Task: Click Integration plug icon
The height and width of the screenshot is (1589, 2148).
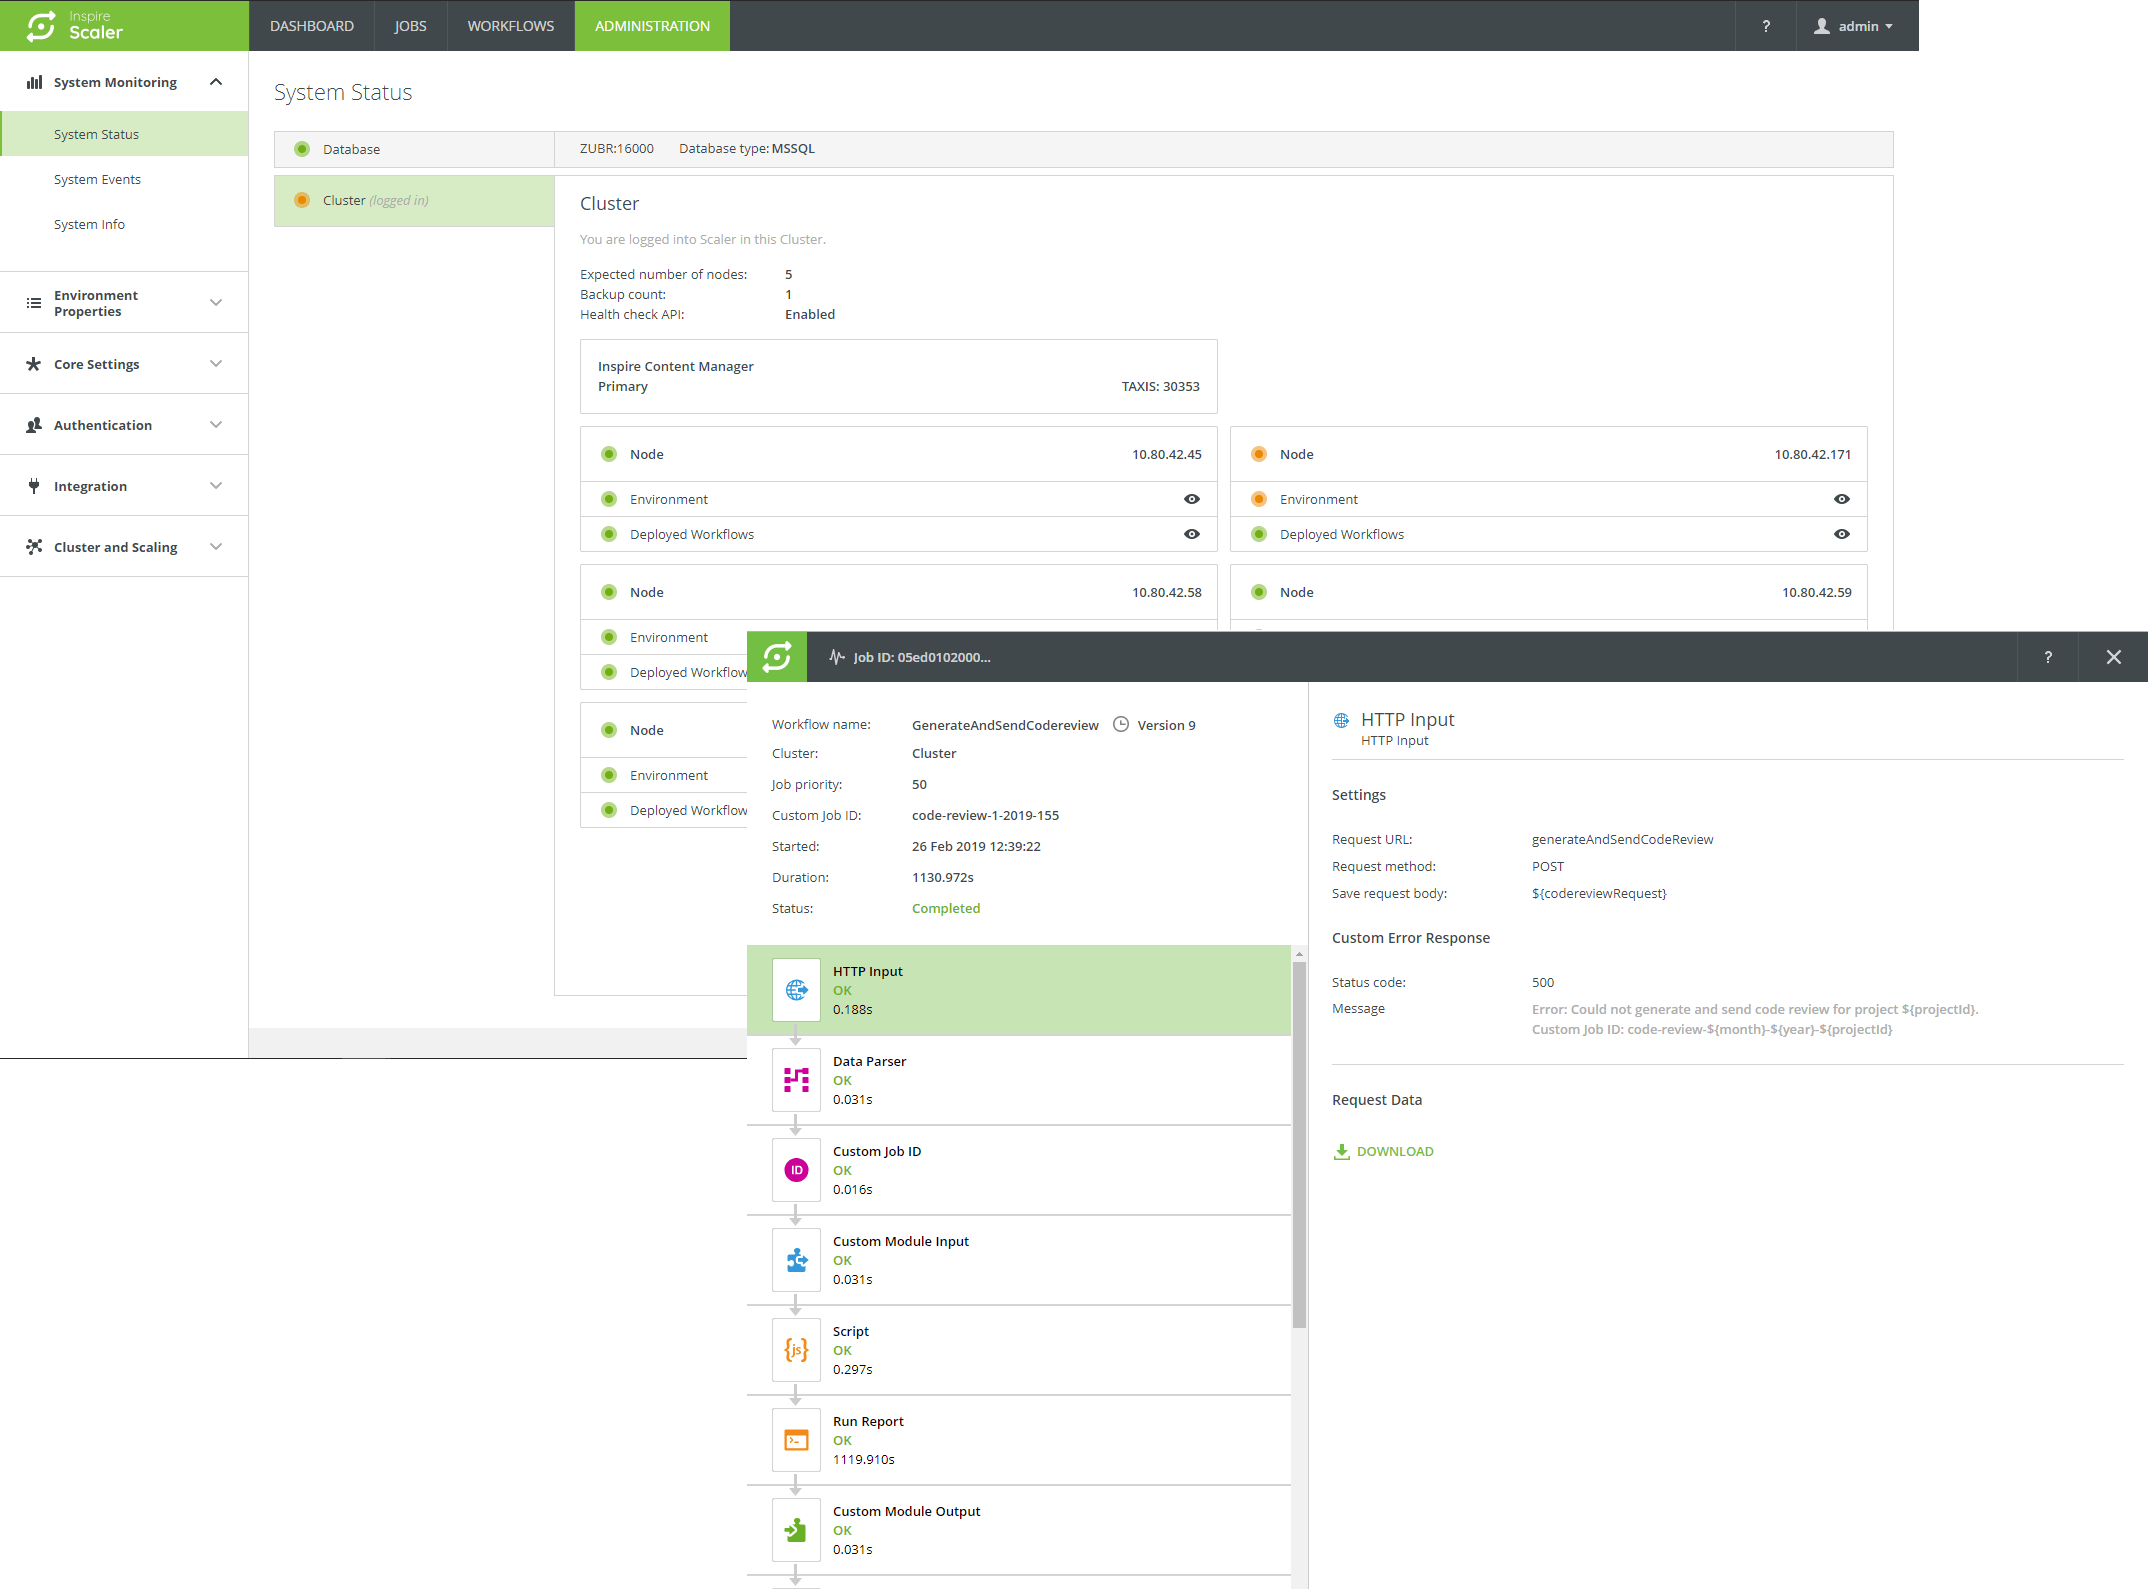Action: (34, 486)
